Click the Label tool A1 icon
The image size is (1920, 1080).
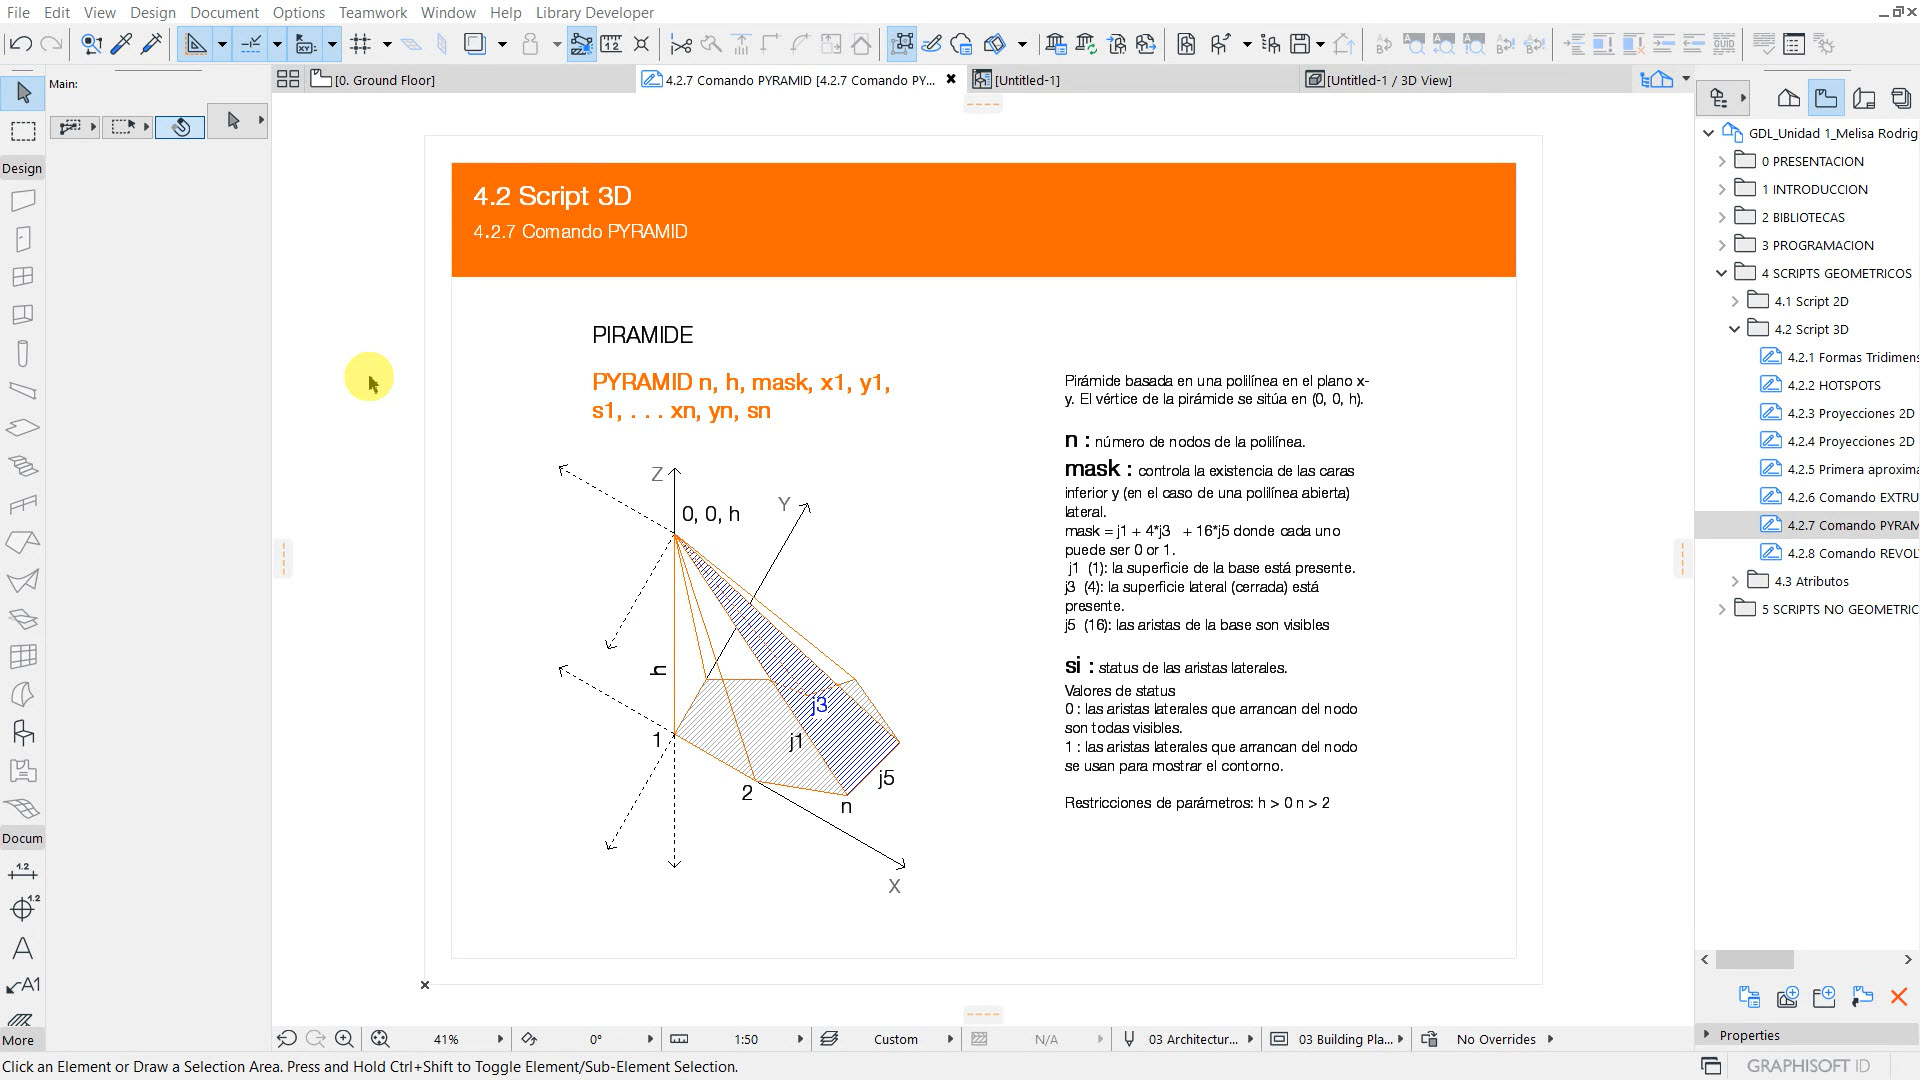[x=23, y=985]
